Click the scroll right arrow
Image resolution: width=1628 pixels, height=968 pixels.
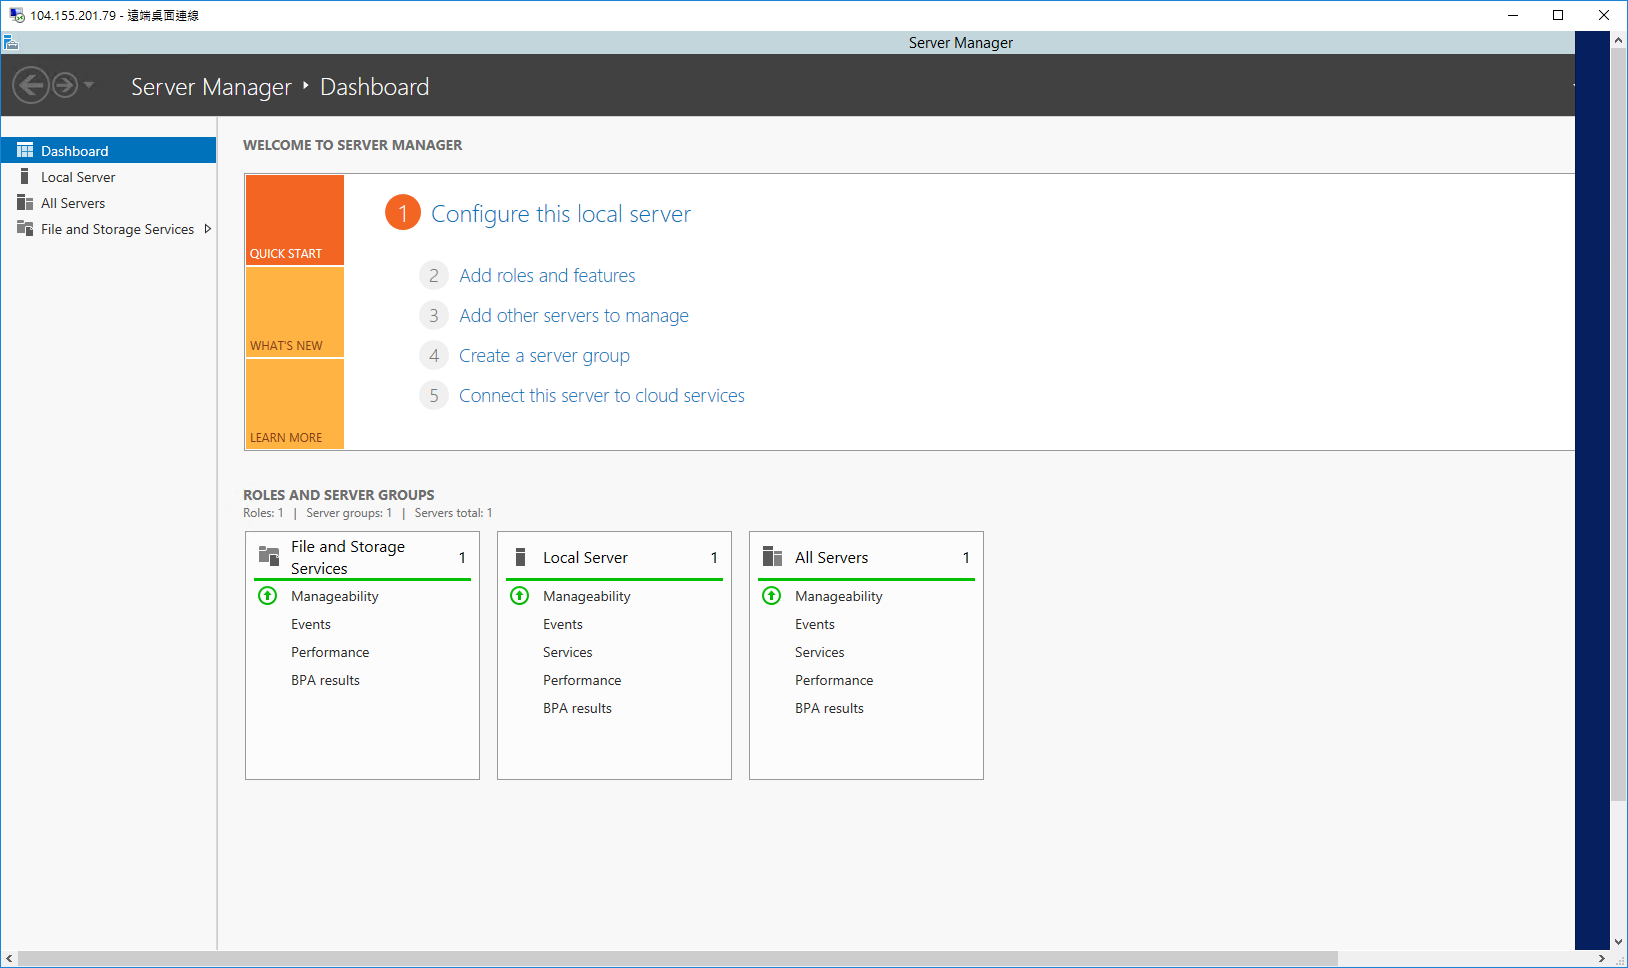pyautogui.click(x=1602, y=959)
